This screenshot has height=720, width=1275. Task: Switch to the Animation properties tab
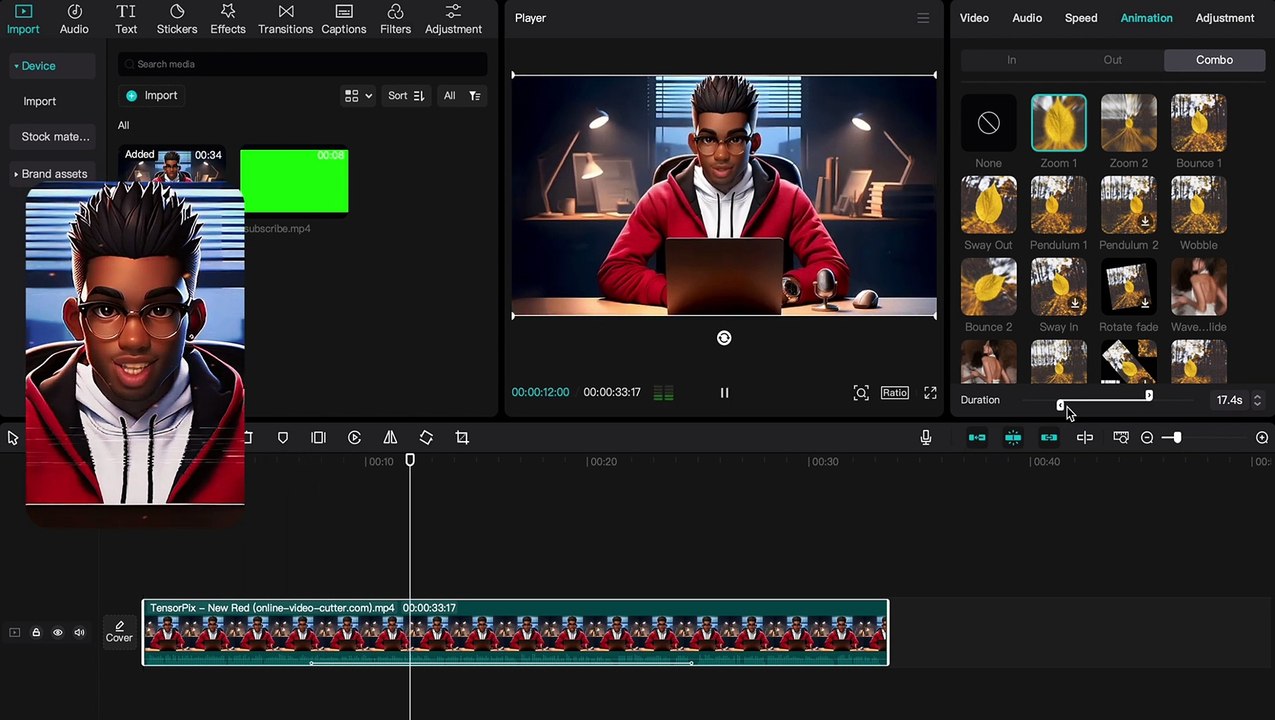click(1146, 18)
